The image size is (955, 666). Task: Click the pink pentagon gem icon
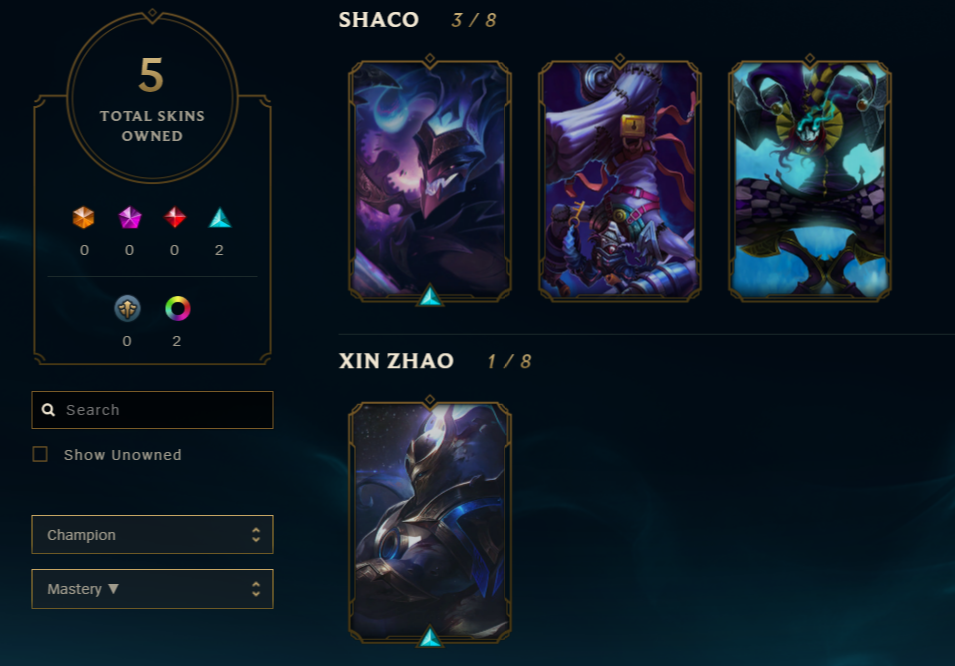(x=130, y=218)
